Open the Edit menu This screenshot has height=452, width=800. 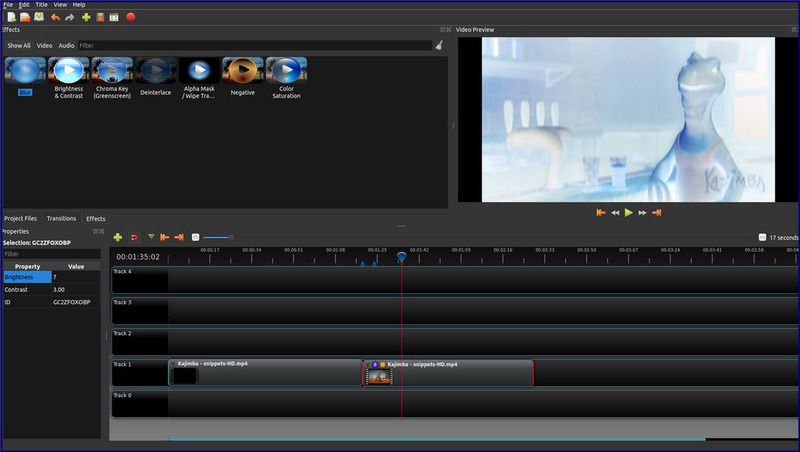coord(24,5)
